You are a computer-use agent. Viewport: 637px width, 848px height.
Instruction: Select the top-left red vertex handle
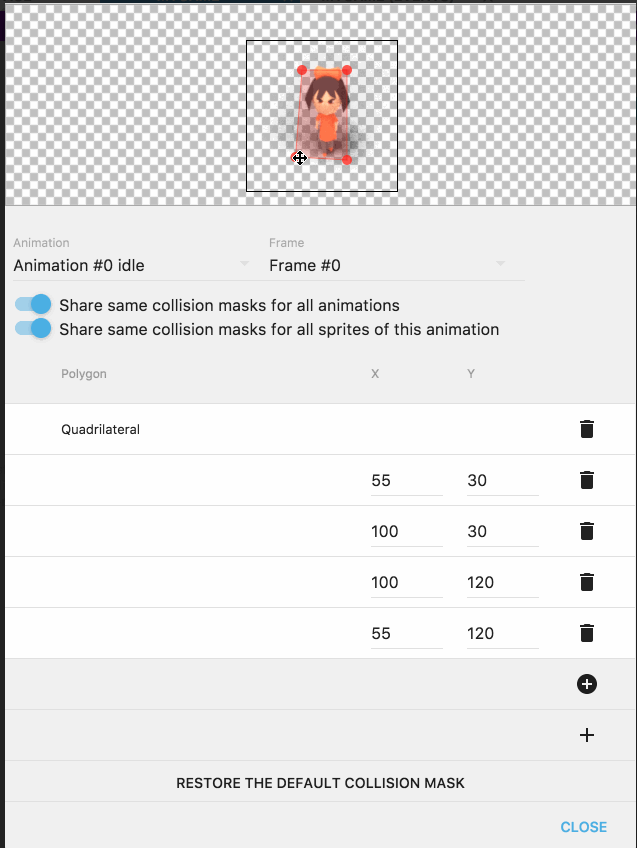point(302,70)
